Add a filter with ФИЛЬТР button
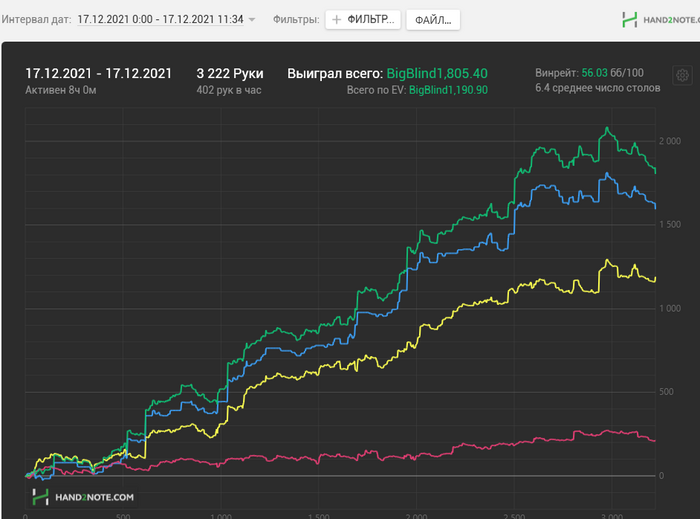Image resolution: width=700 pixels, height=519 pixels. point(363,20)
